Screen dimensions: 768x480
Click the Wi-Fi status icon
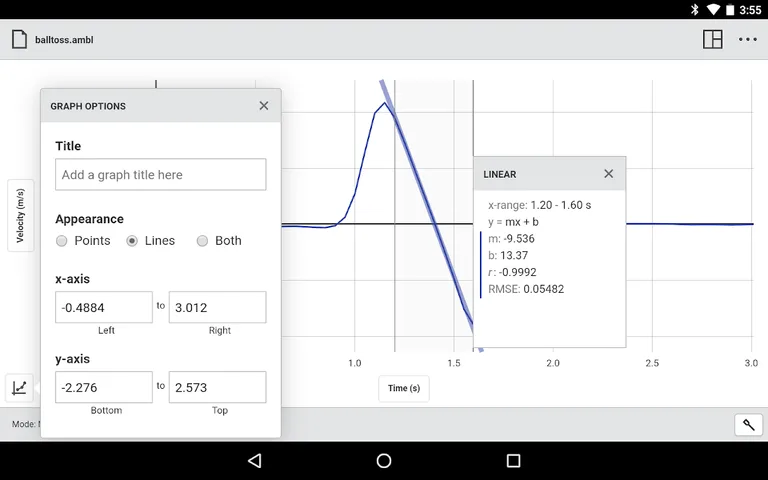[713, 9]
